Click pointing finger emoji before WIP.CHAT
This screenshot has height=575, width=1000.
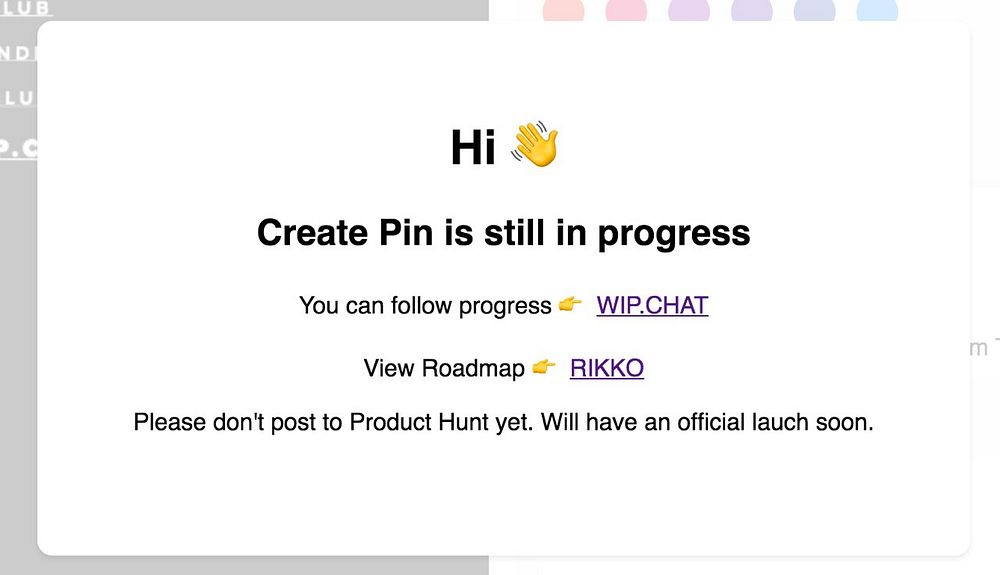571,304
